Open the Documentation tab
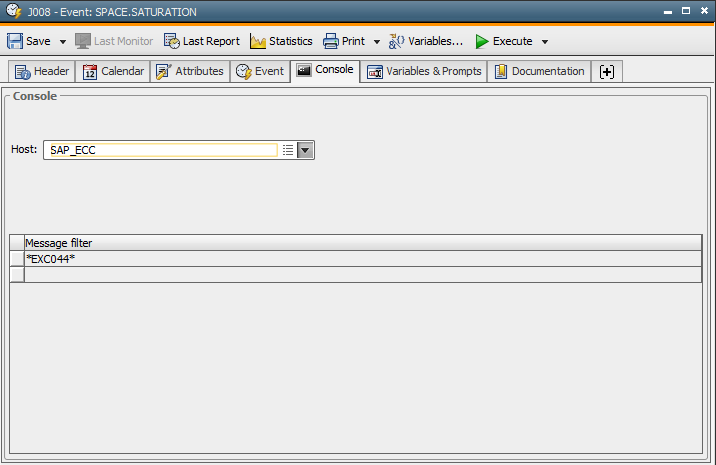Viewport: 716px width, 465px height. [539, 71]
